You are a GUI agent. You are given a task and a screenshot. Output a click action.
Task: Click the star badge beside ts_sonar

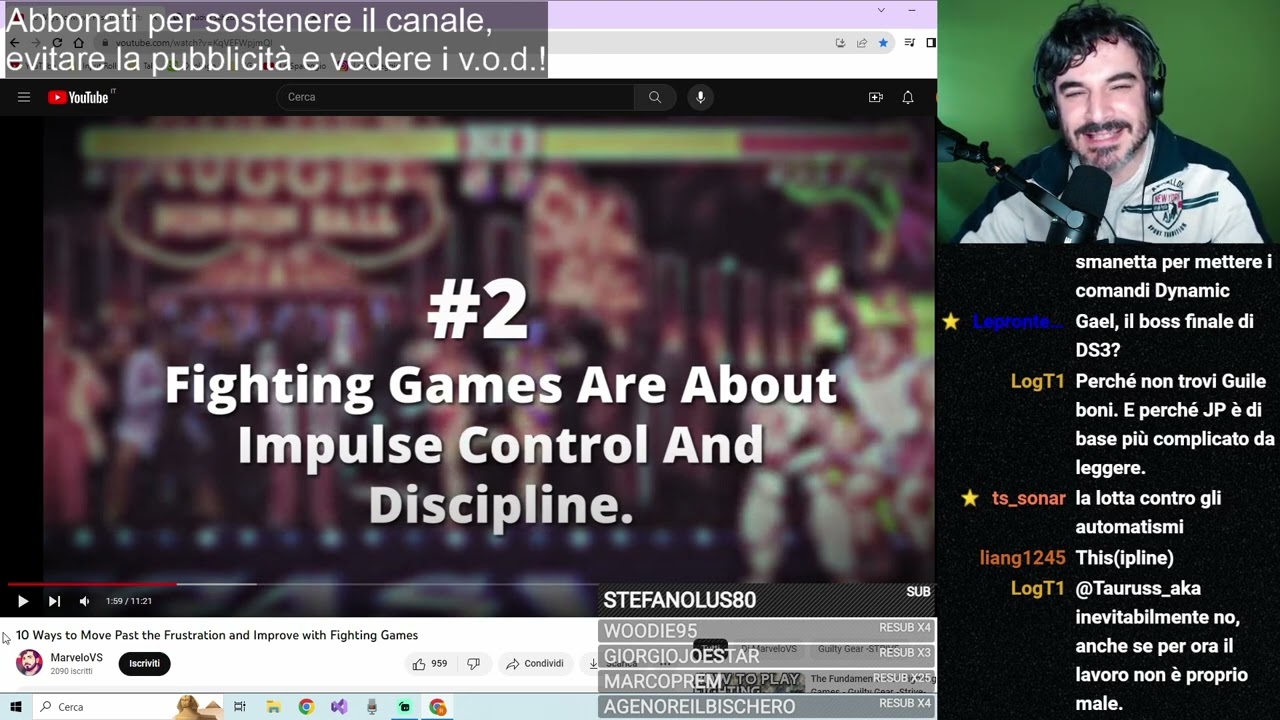[x=969, y=498]
